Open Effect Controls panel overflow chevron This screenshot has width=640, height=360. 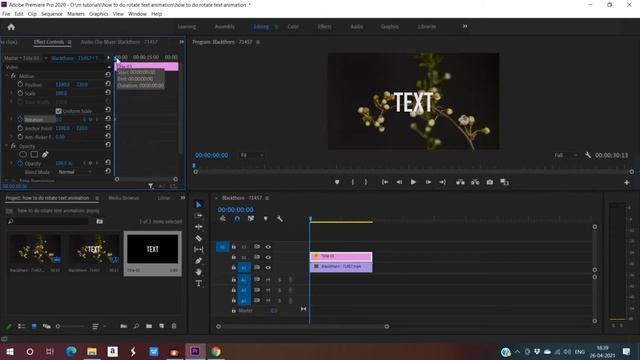tap(181, 42)
